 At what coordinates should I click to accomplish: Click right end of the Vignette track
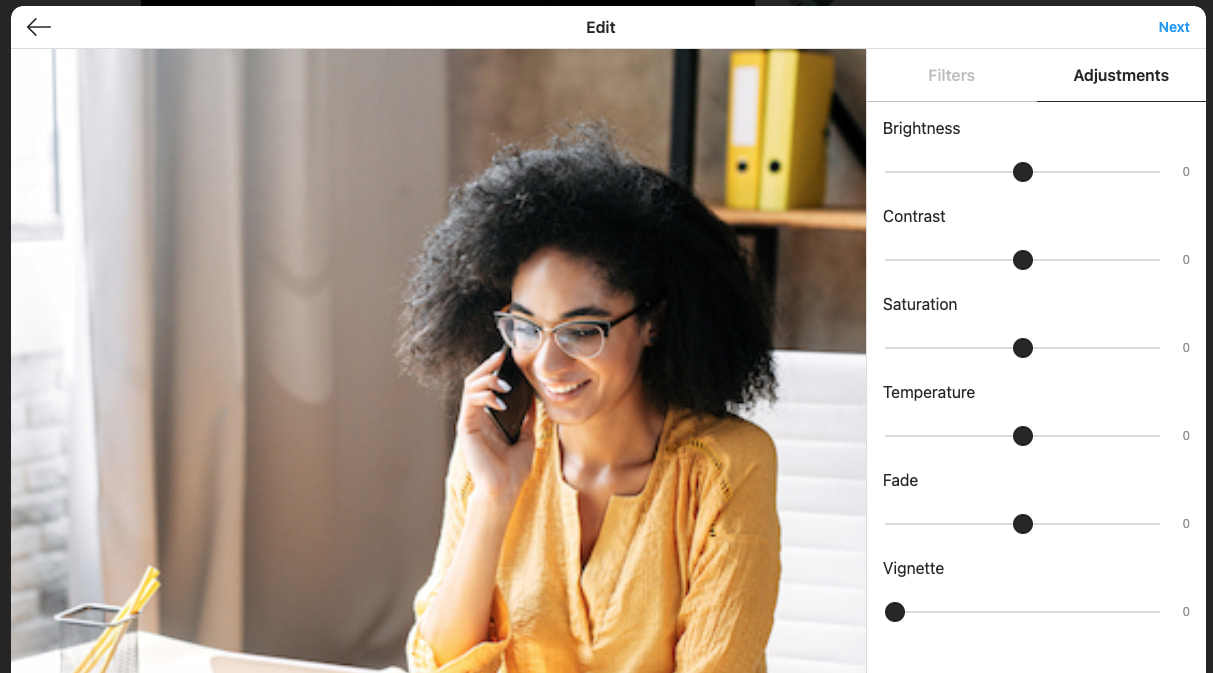(1156, 612)
